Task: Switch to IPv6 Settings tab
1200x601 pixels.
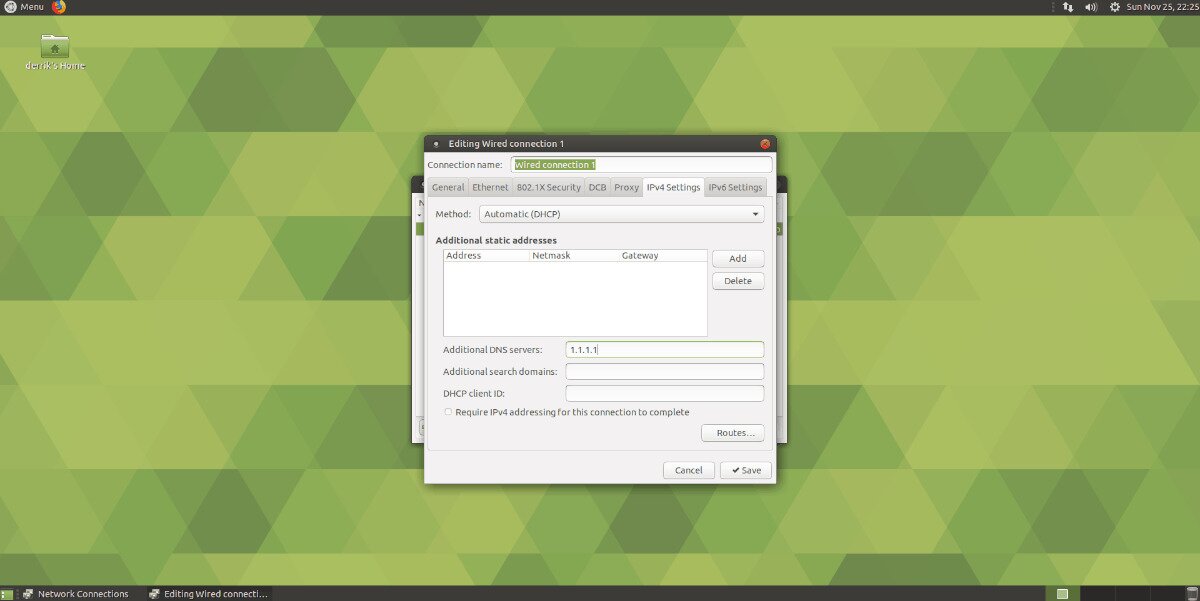Action: 735,187
